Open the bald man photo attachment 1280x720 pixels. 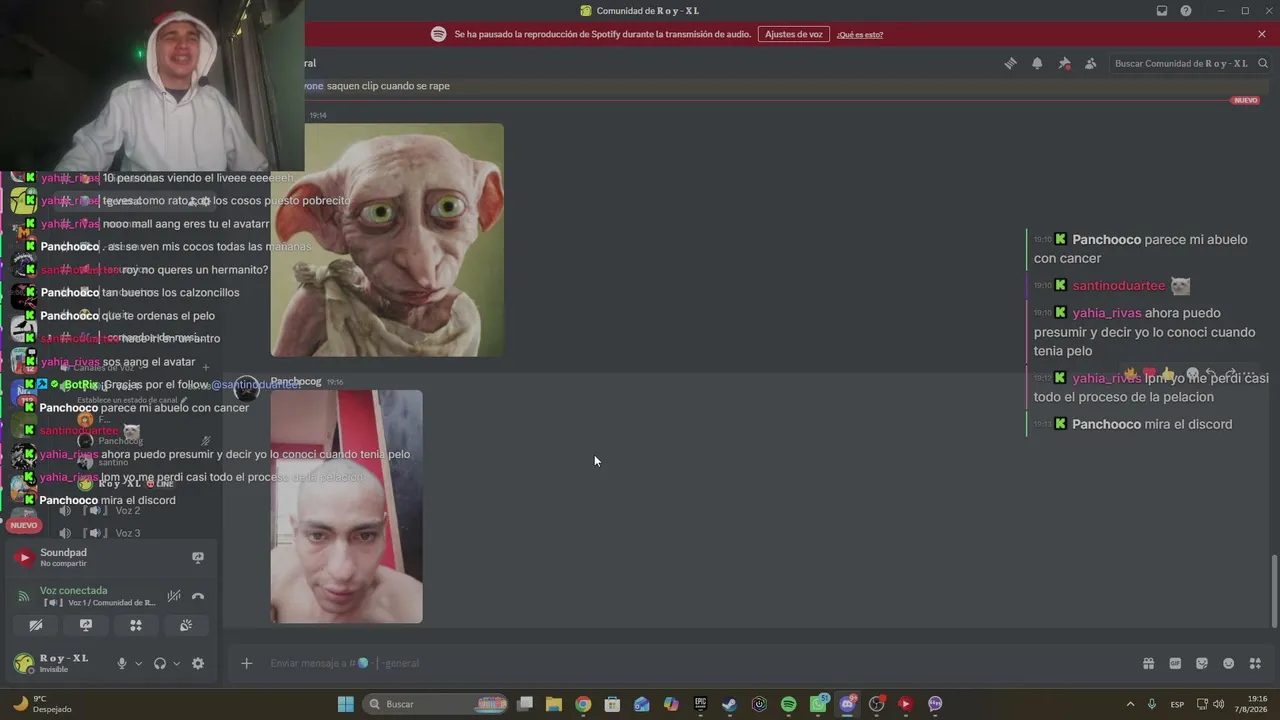click(346, 507)
